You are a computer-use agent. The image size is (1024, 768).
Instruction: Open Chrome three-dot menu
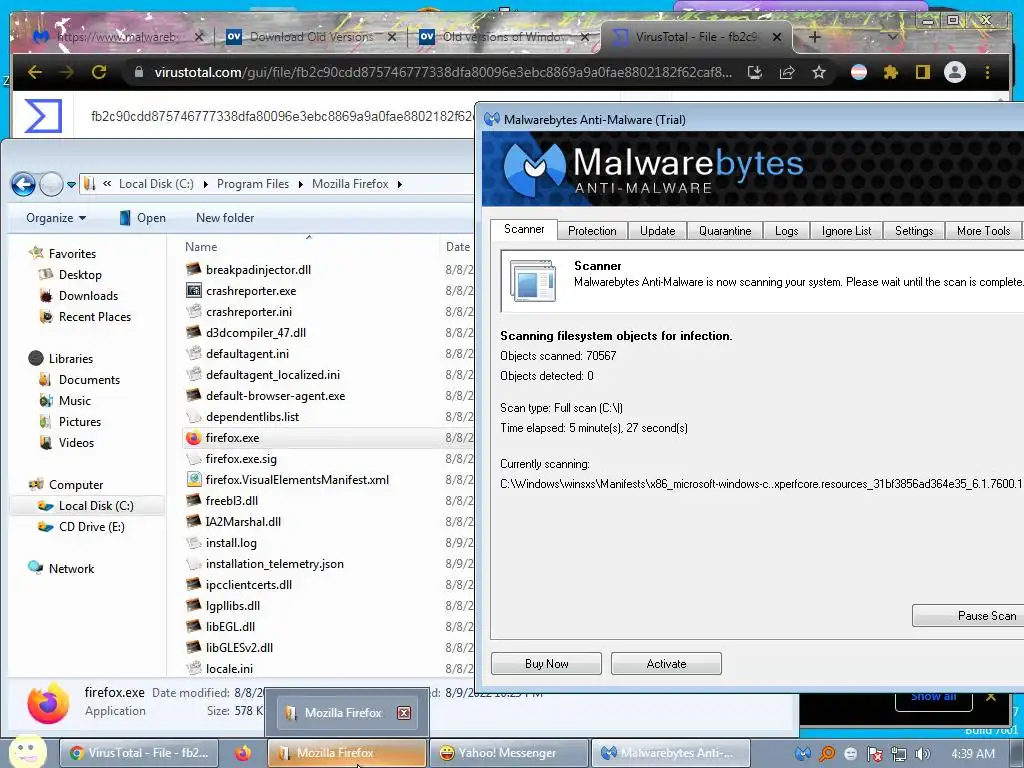987,72
